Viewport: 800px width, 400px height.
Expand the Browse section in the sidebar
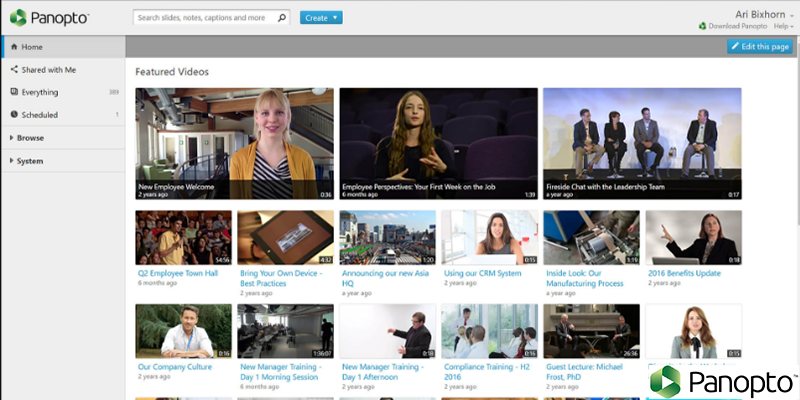pyautogui.click(x=30, y=138)
